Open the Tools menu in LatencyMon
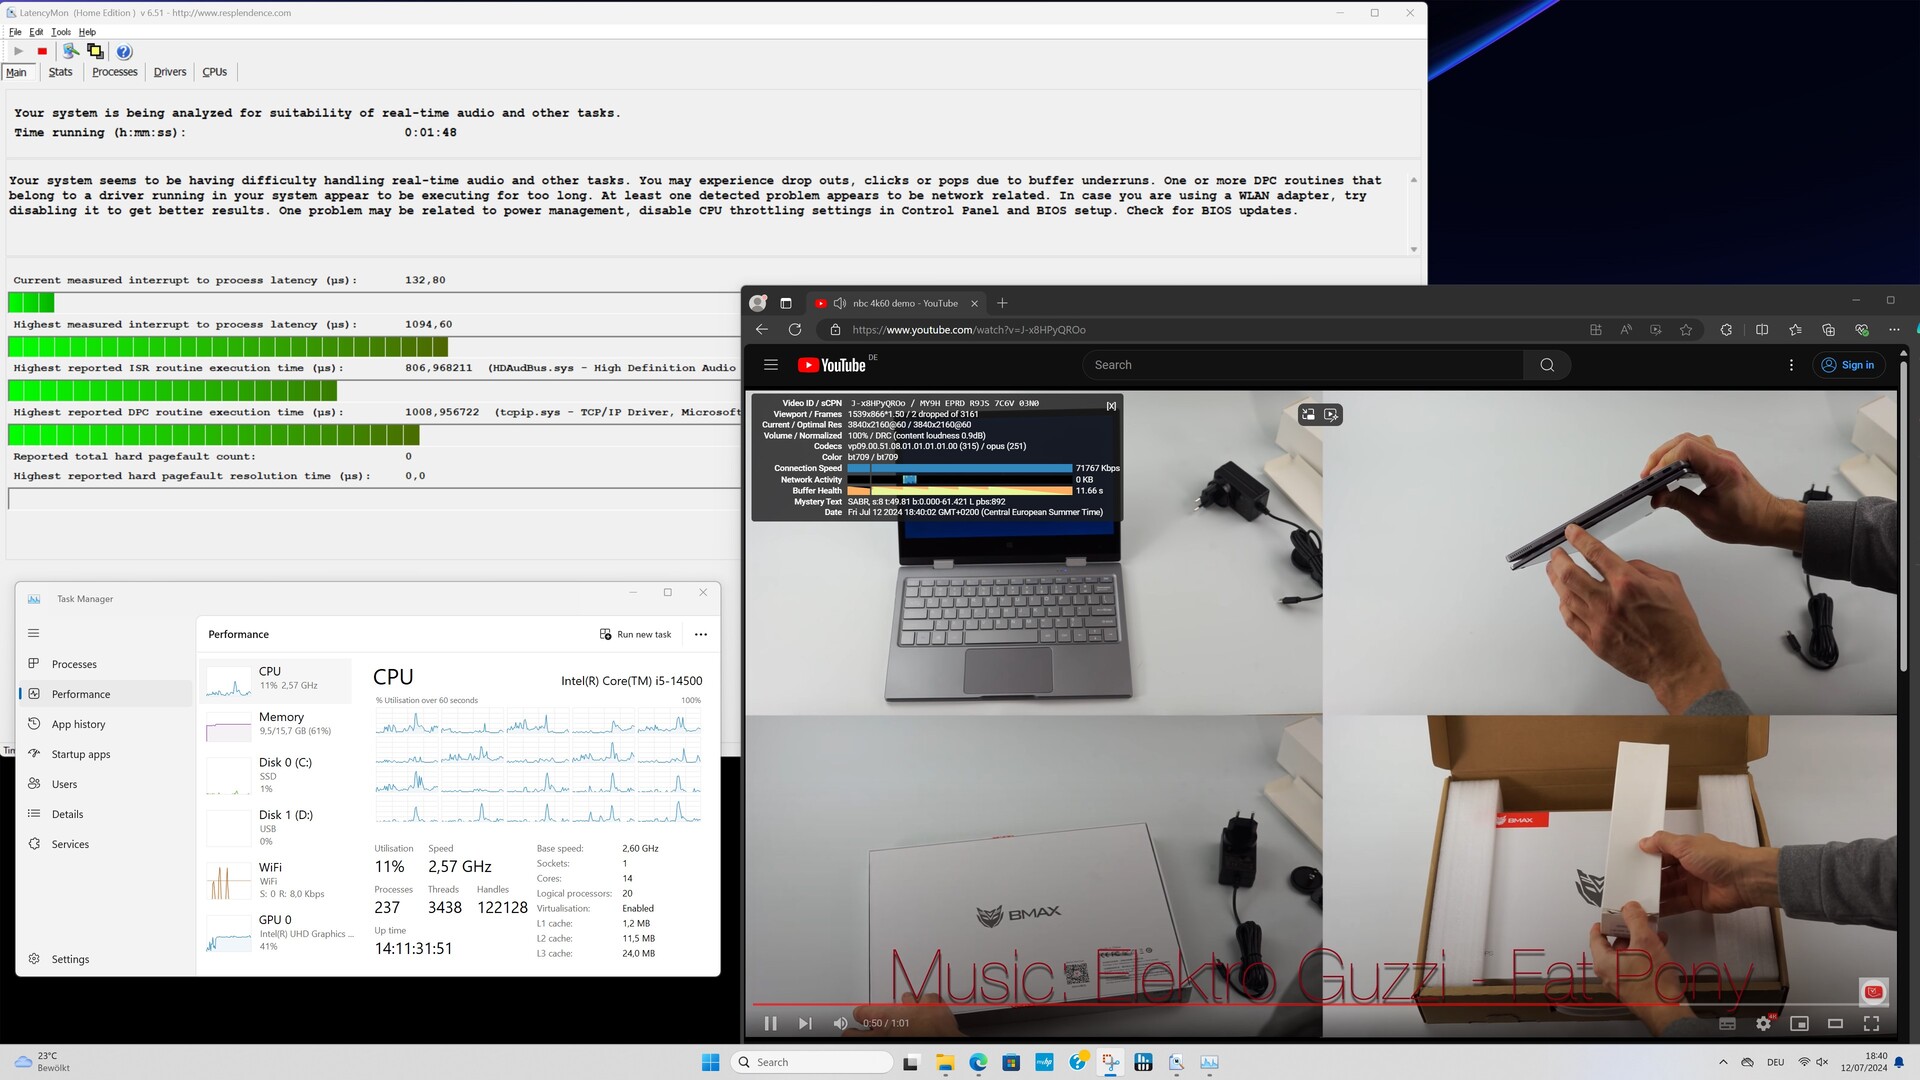 pyautogui.click(x=61, y=32)
